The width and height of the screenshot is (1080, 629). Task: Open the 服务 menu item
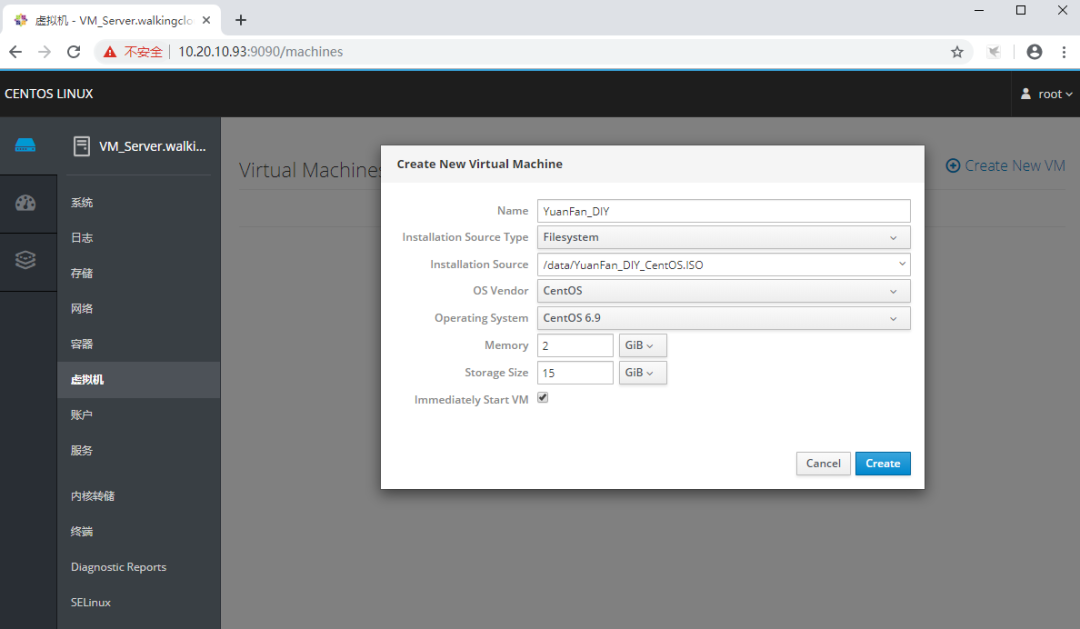[138, 451]
